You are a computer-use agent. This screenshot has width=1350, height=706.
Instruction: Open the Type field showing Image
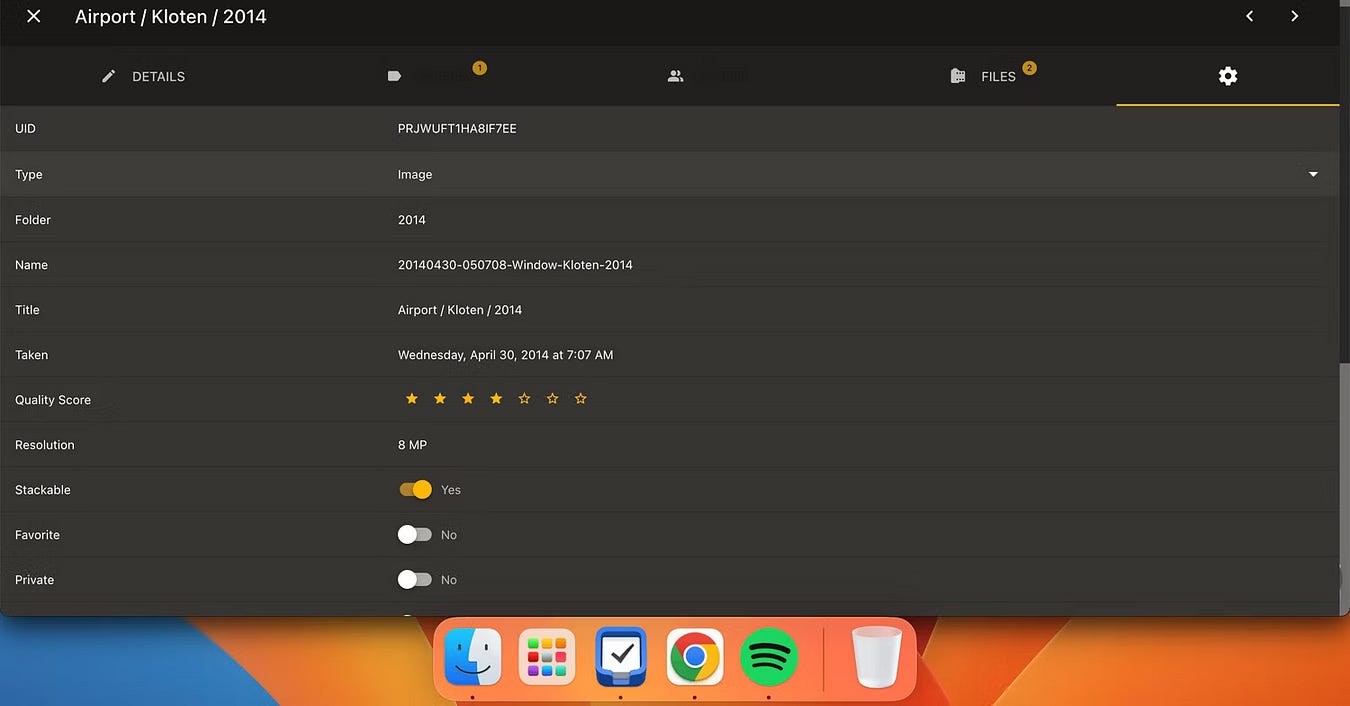tap(415, 174)
